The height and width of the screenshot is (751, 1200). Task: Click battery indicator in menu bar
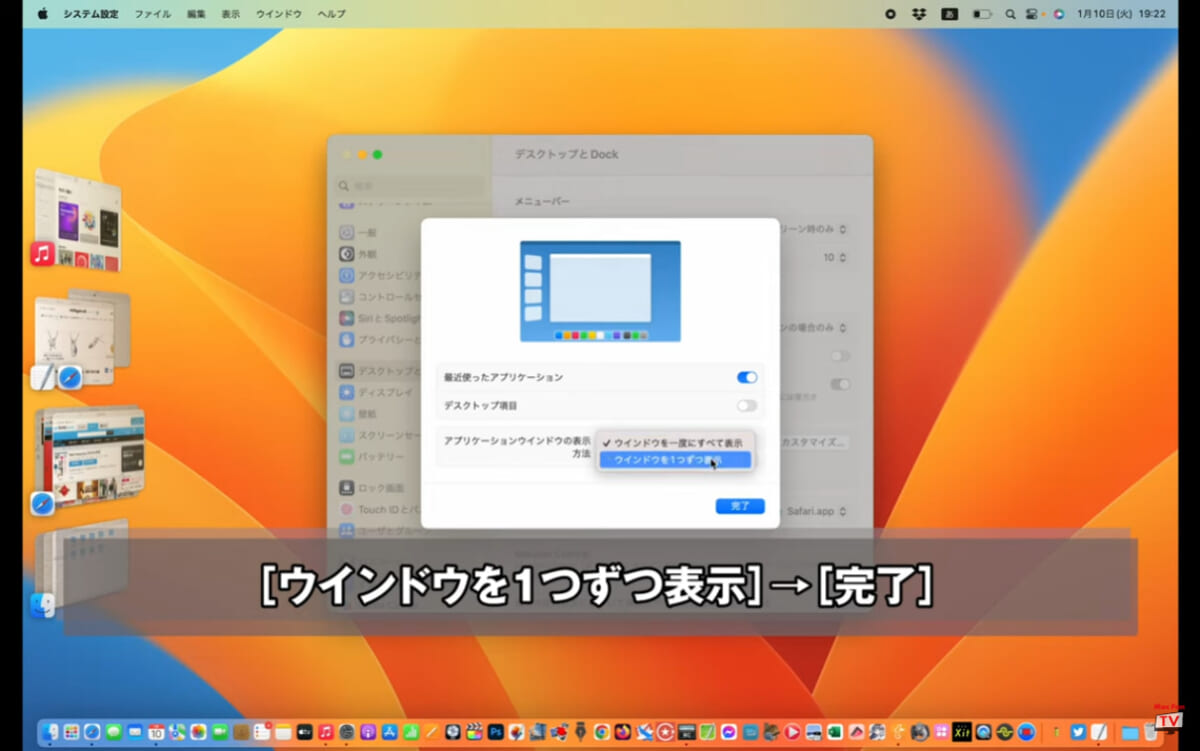coord(982,14)
